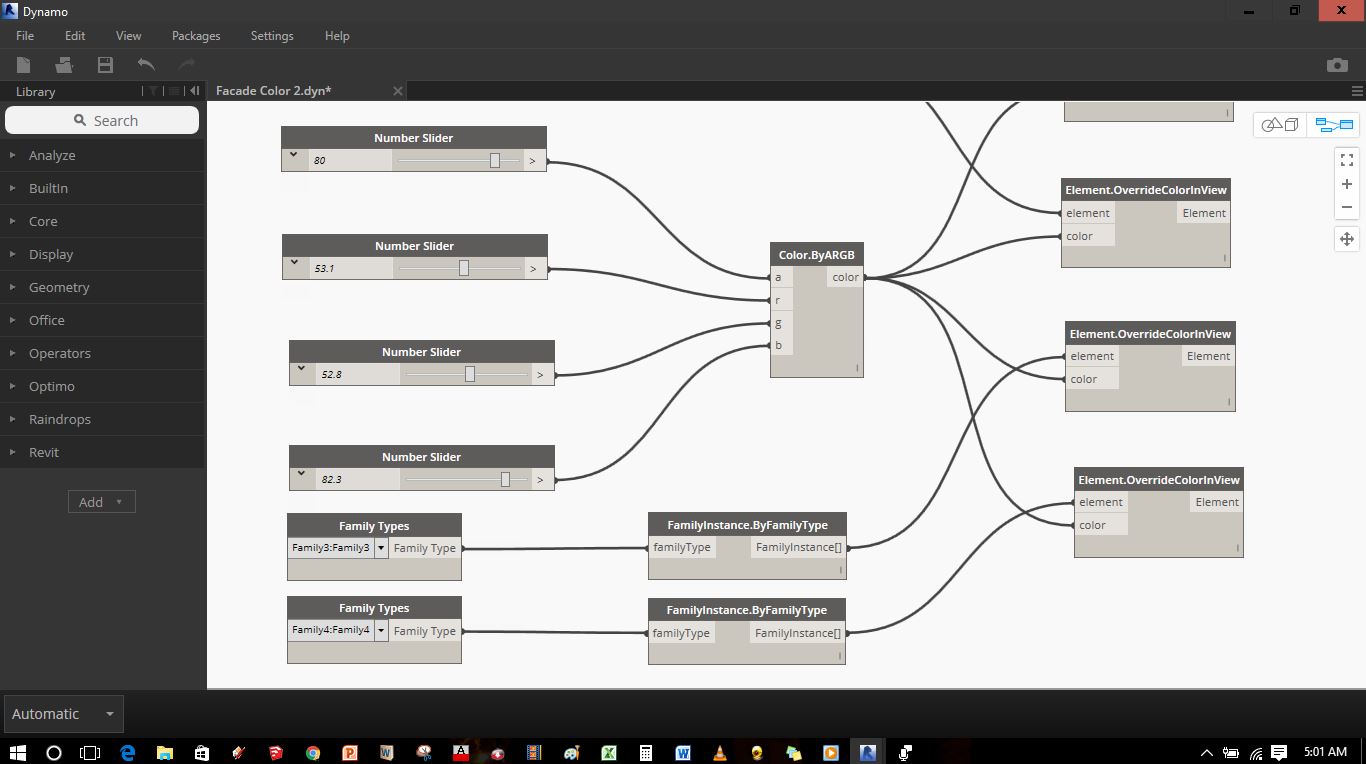Click the slider handle set to 52.8
This screenshot has width=1366, height=764.
point(469,374)
